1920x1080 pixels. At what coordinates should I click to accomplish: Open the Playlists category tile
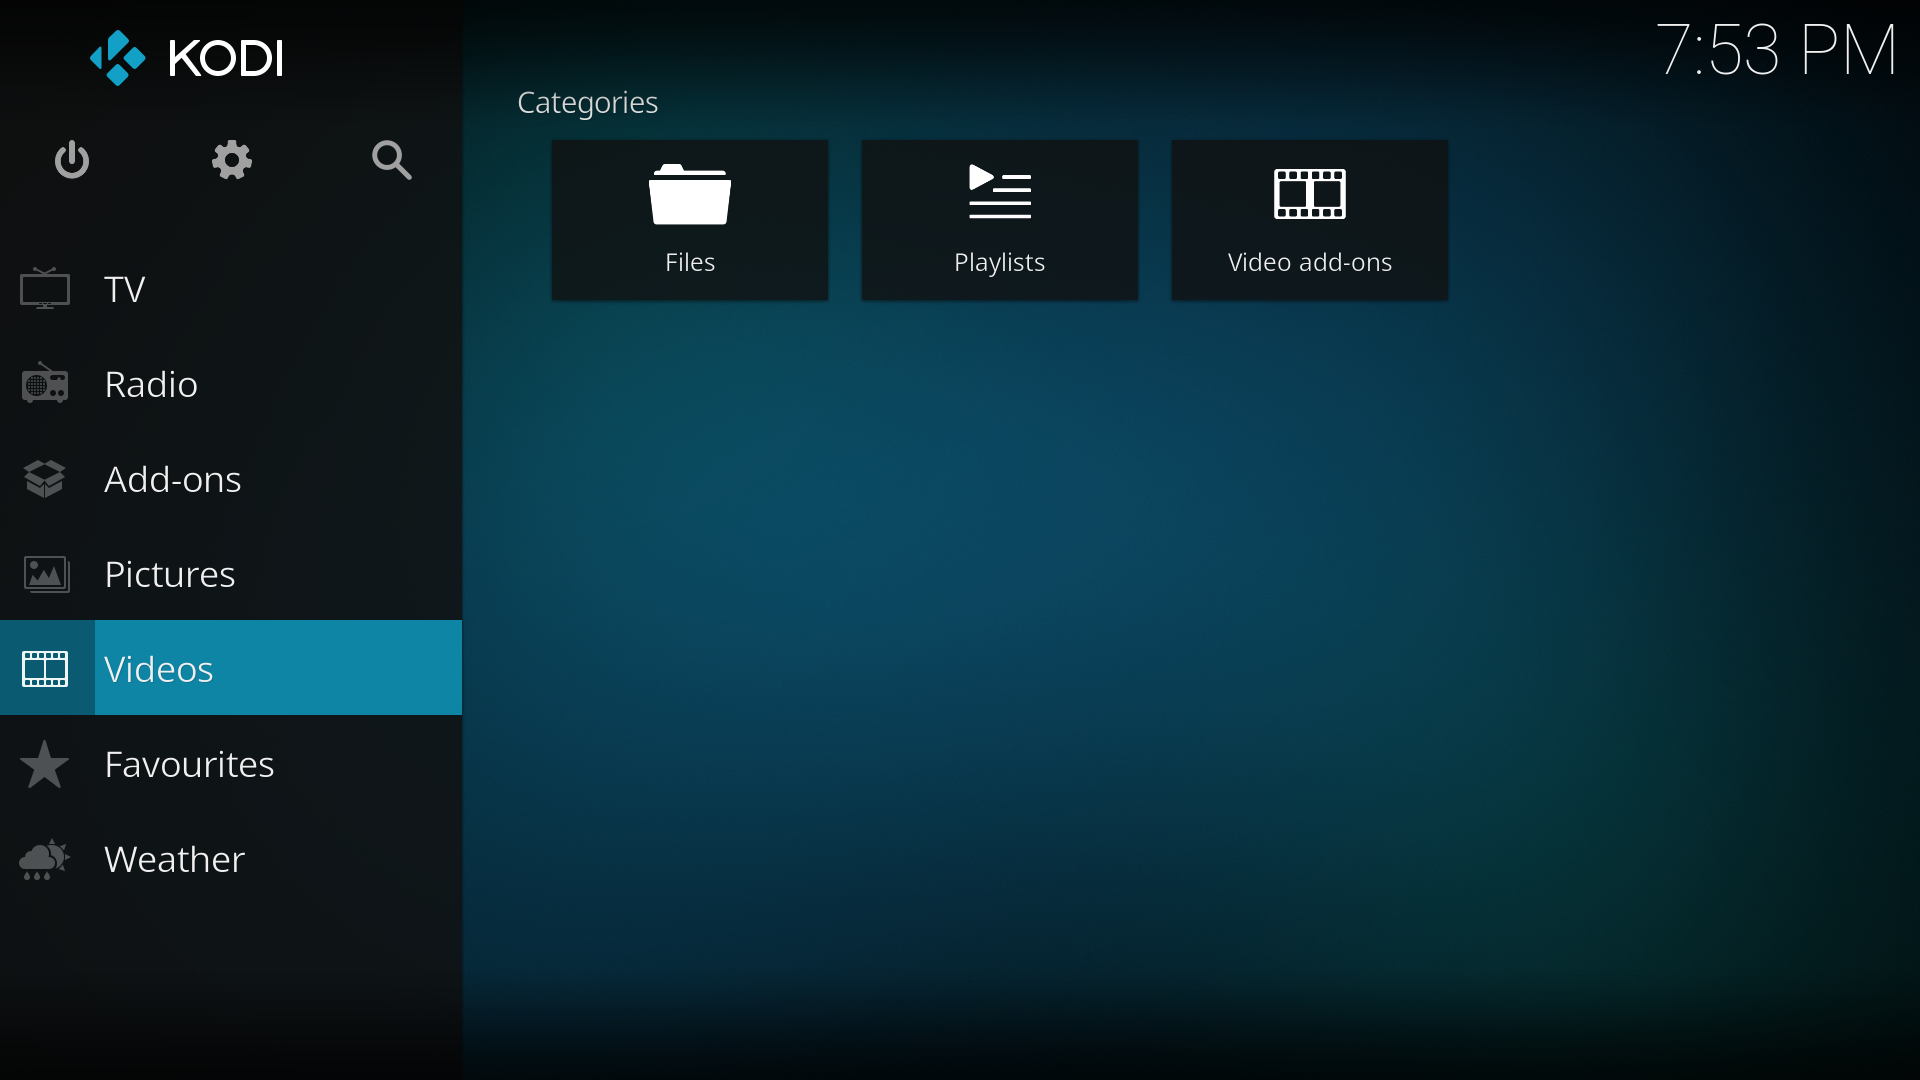pos(999,219)
